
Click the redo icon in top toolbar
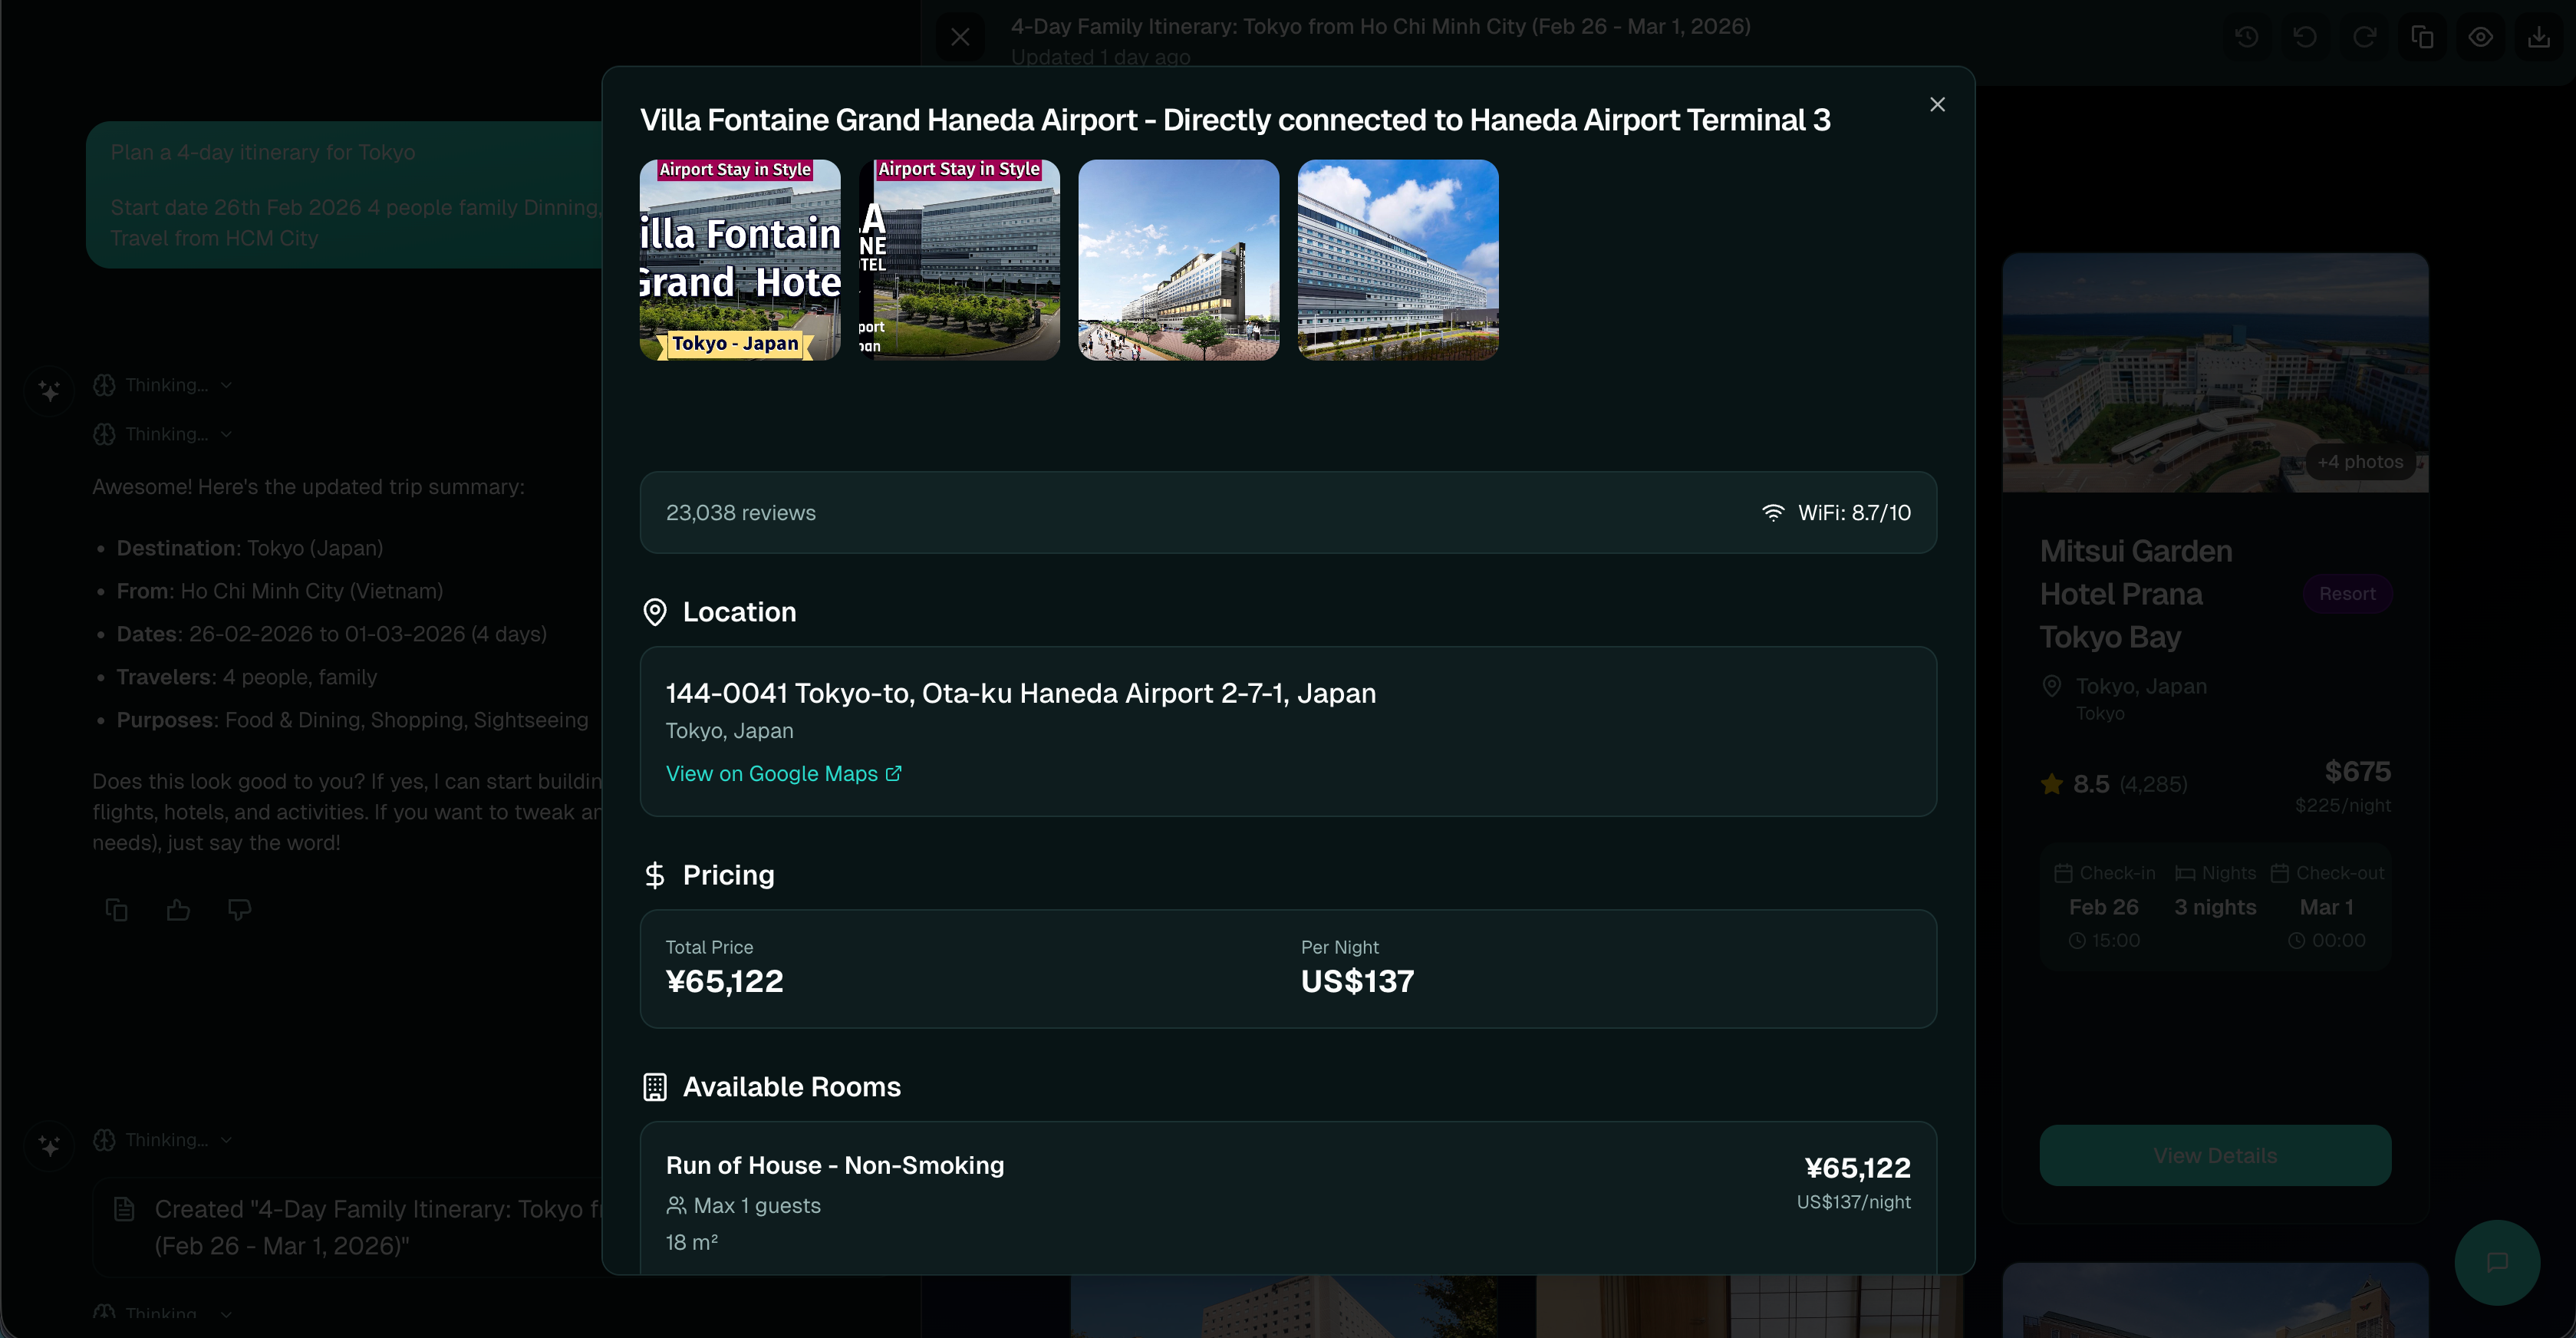coord(2364,36)
